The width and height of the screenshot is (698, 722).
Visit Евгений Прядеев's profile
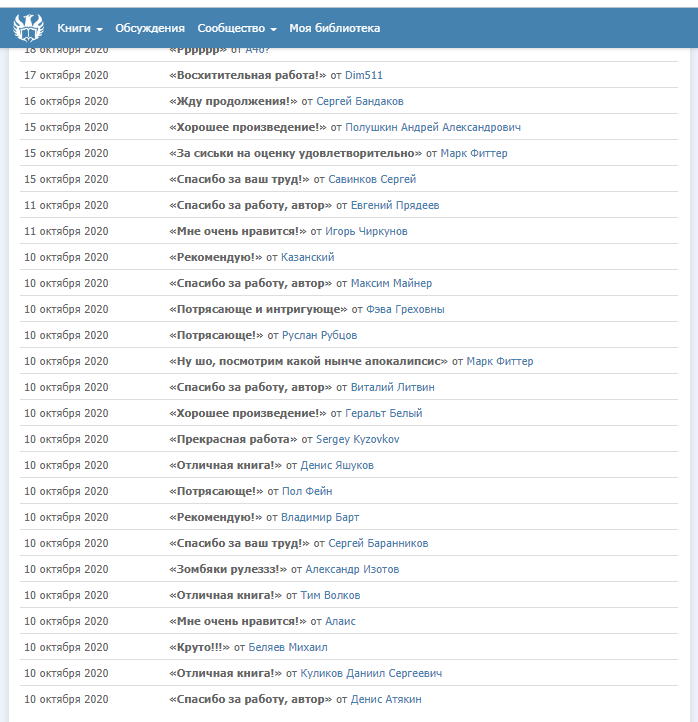tap(394, 205)
